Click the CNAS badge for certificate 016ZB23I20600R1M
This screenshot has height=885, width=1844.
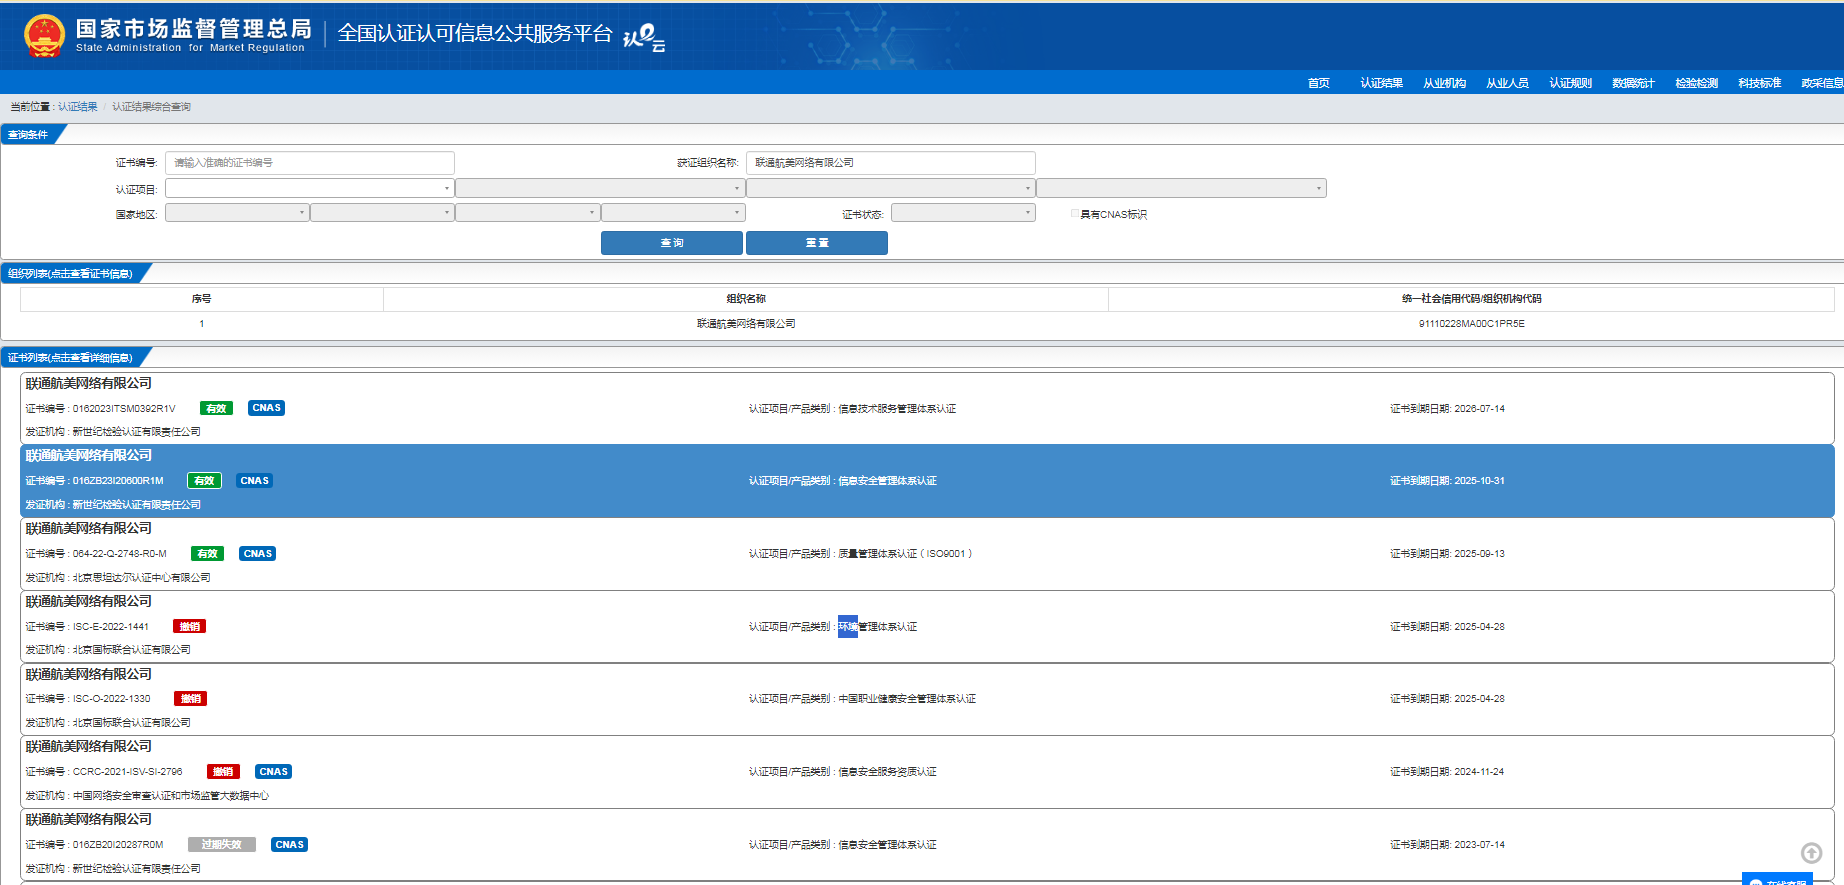(254, 481)
